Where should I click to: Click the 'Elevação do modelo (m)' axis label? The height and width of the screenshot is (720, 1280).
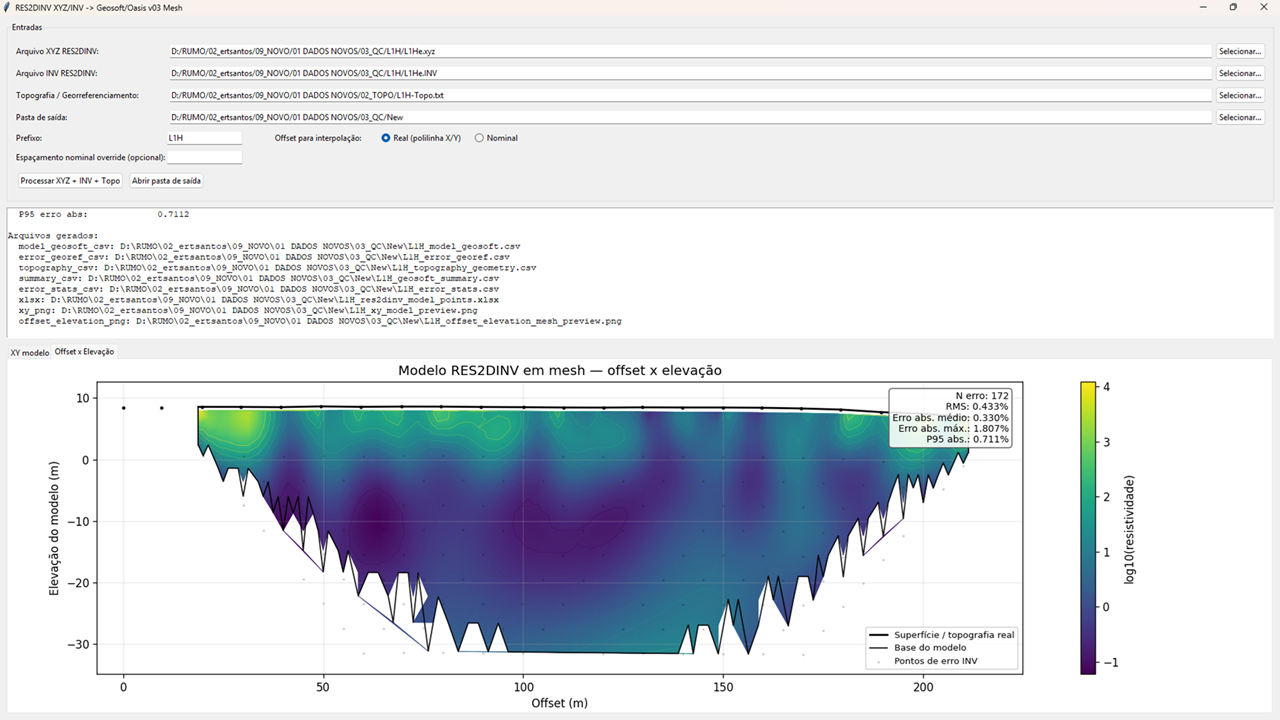[54, 526]
